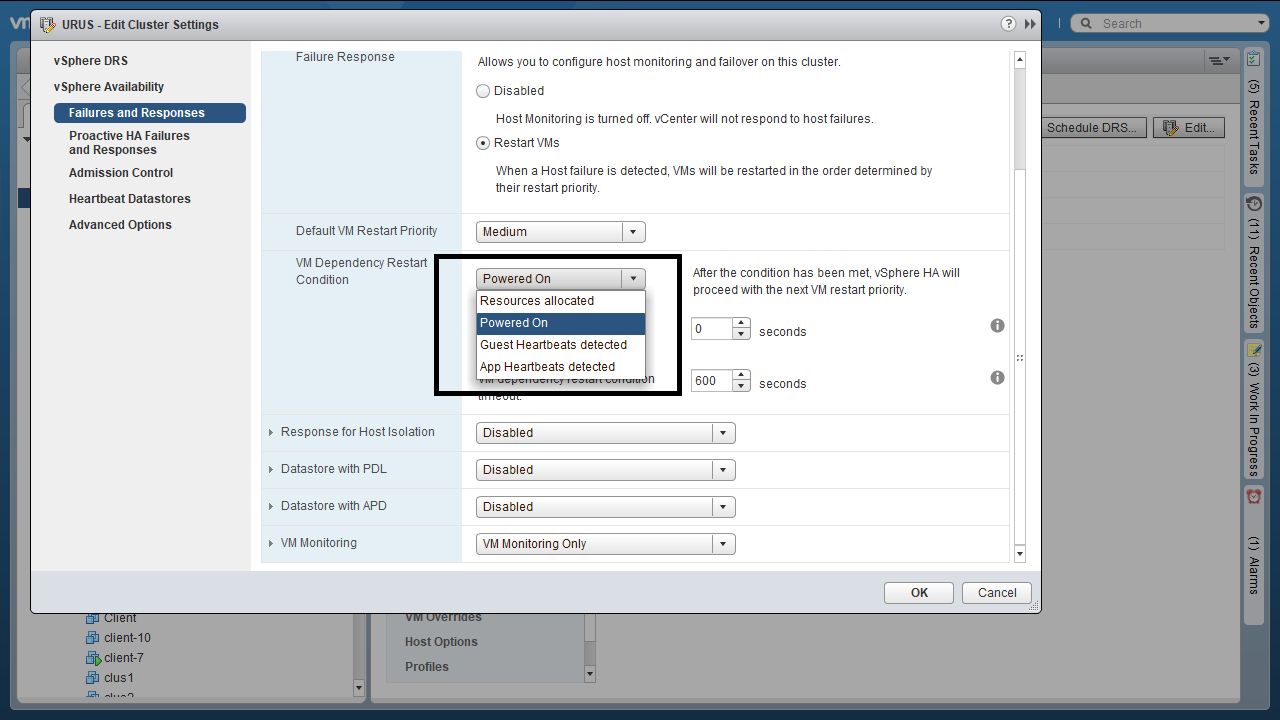
Task: Choose Guest Heartbeats detected from the list
Action: click(x=553, y=345)
